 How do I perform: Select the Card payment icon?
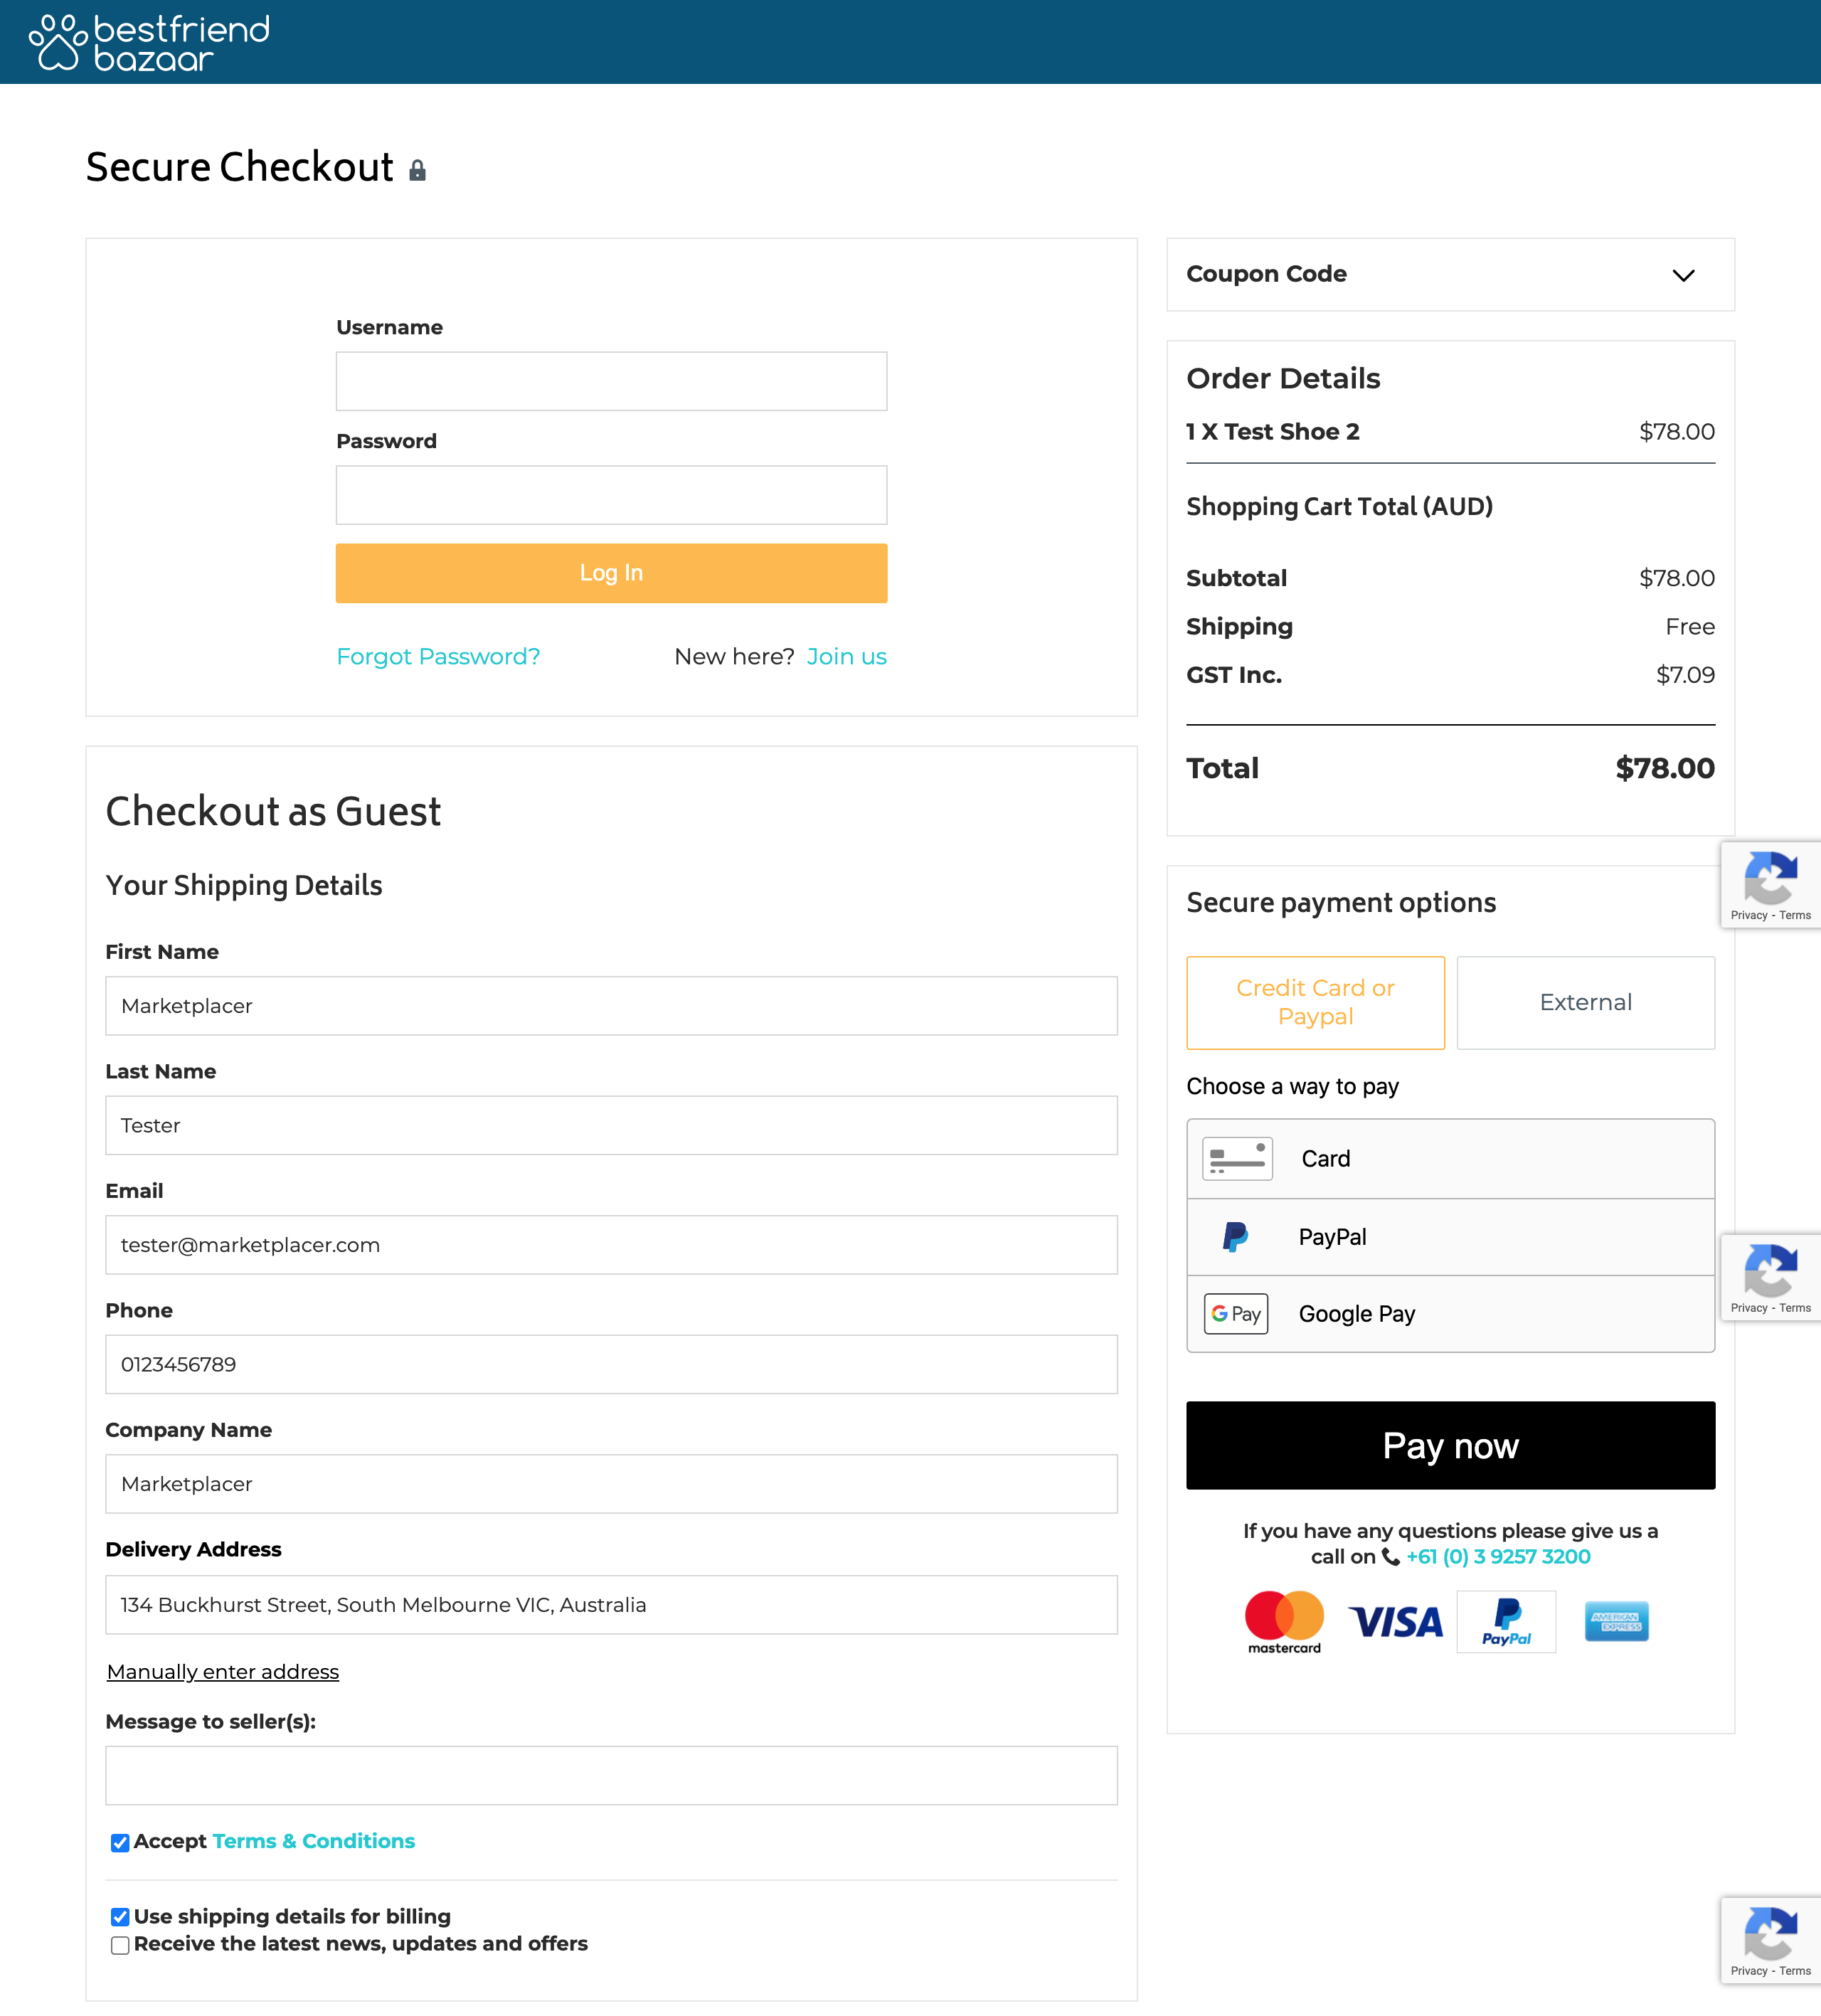pyautogui.click(x=1237, y=1159)
